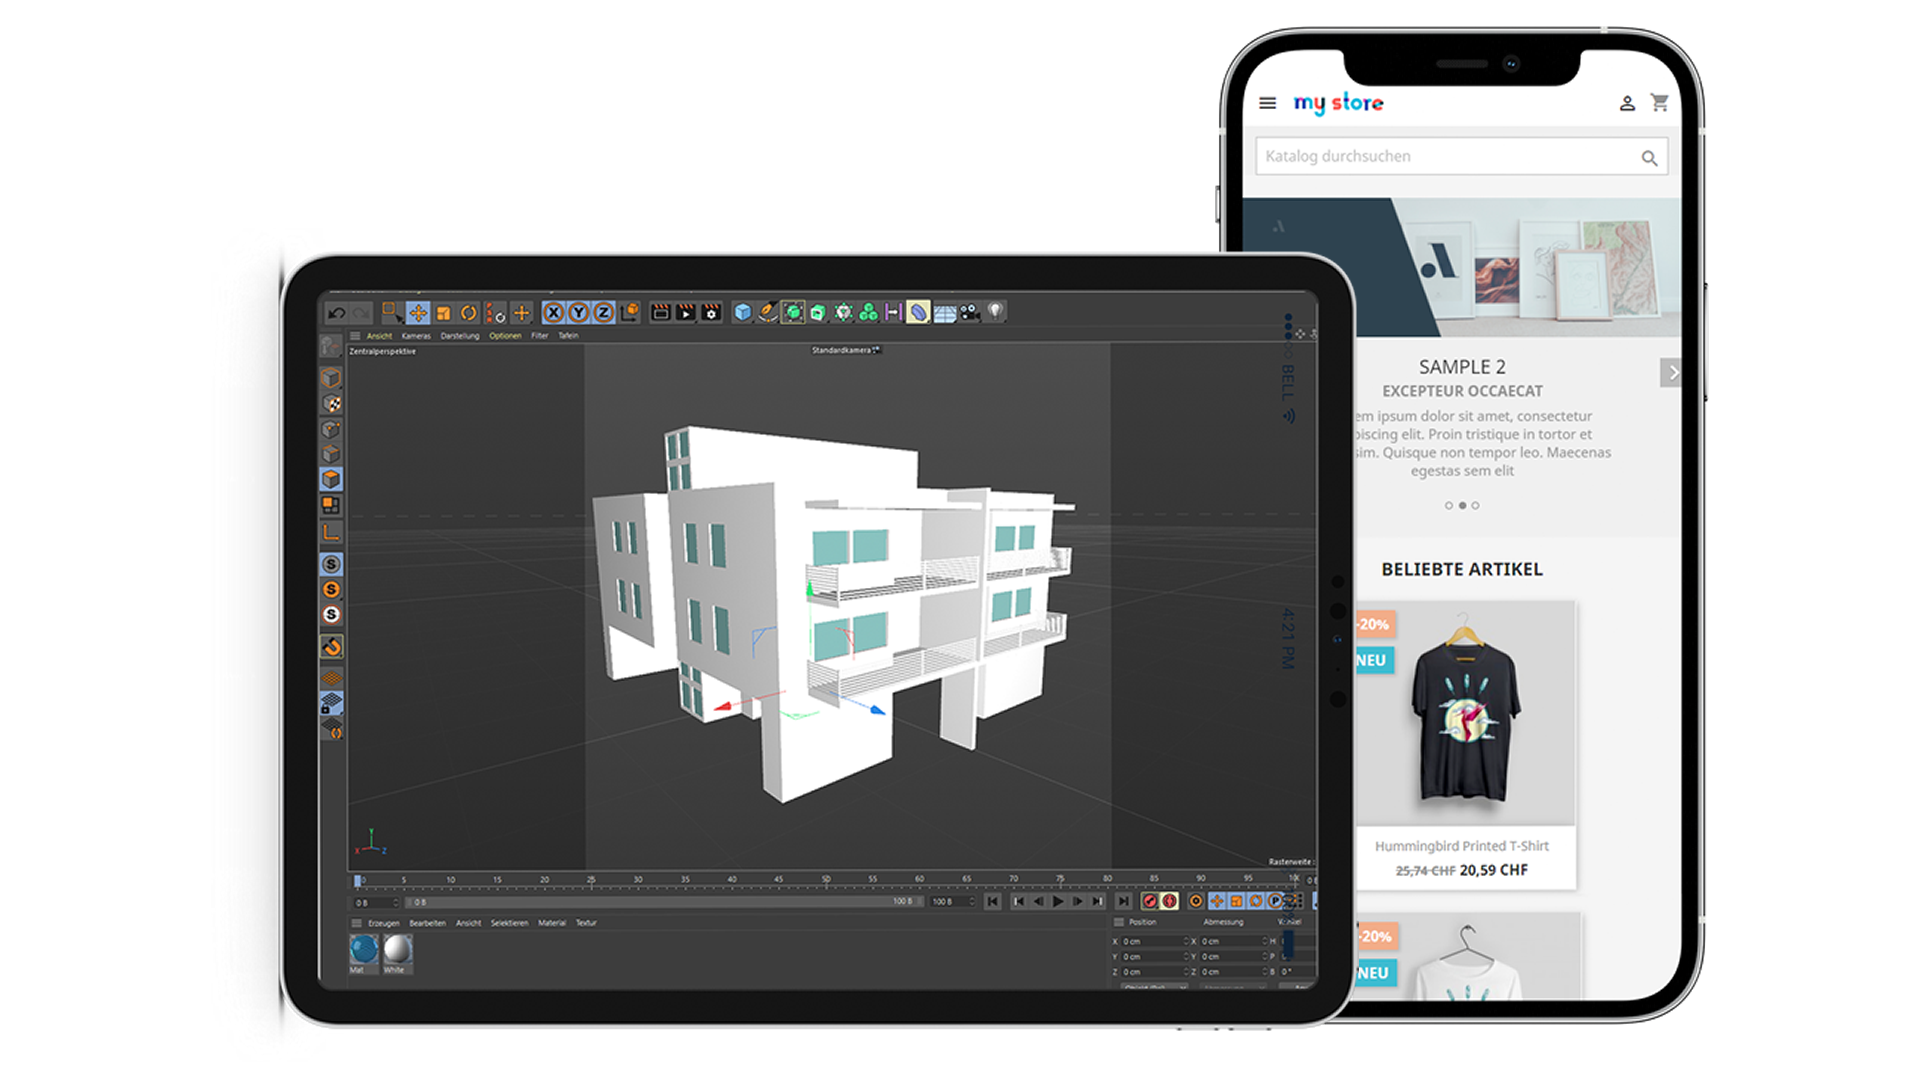Toggle the Z axis lock
This screenshot has height=1080, width=1920.
click(603, 312)
